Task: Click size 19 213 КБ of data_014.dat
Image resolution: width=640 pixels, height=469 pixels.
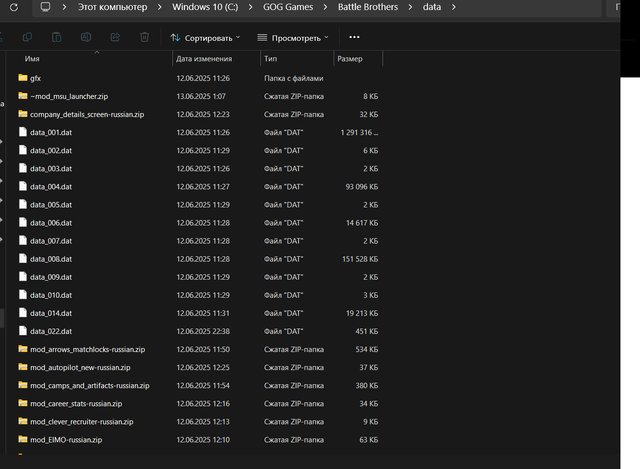Action: click(x=362, y=313)
